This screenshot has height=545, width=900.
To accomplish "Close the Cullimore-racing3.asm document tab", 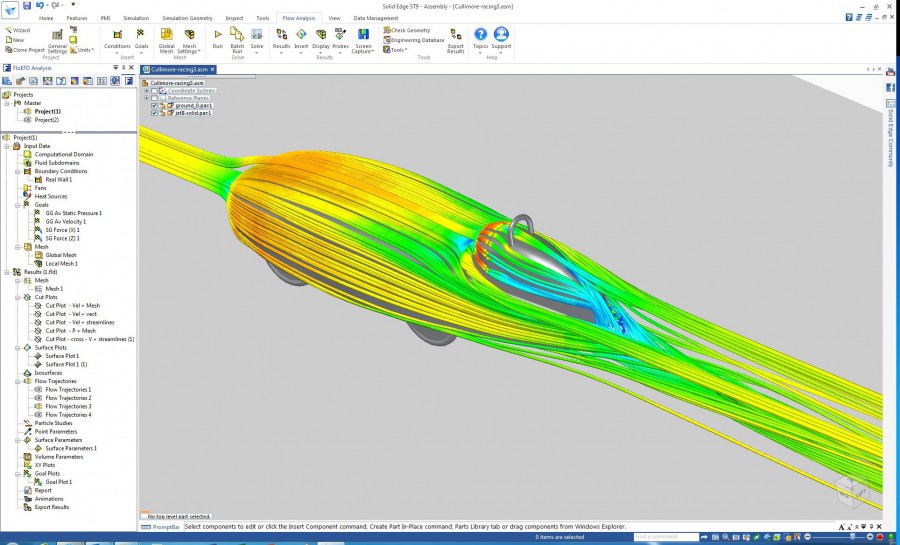I will (x=212, y=69).
